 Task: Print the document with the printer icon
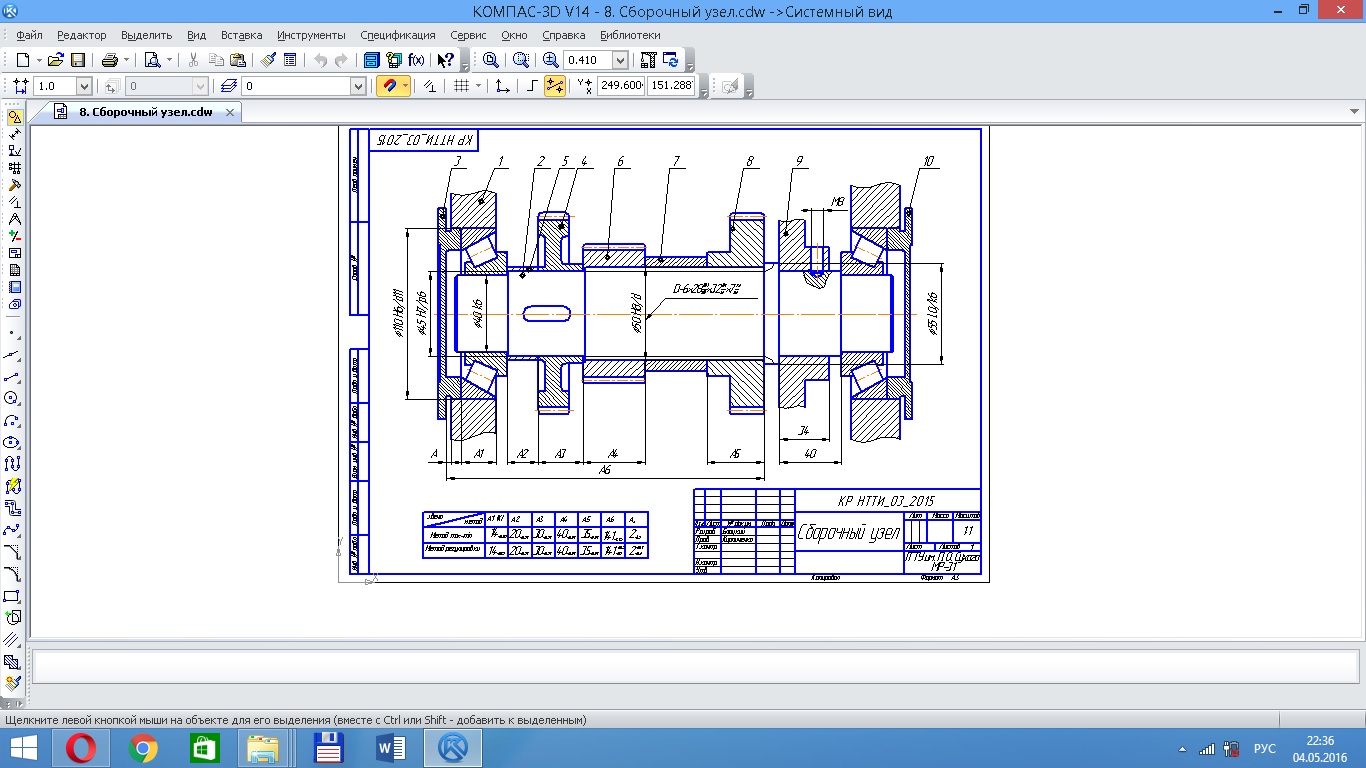click(x=109, y=60)
